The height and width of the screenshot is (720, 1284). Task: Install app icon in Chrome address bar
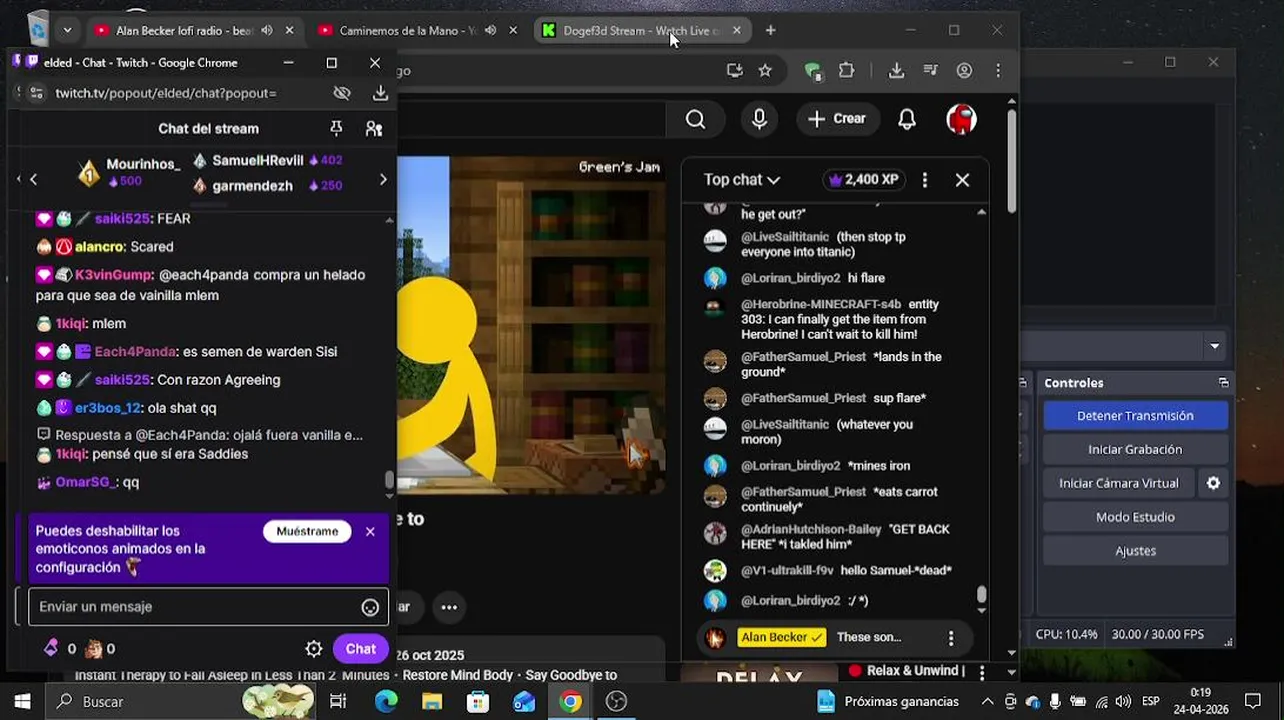[735, 70]
